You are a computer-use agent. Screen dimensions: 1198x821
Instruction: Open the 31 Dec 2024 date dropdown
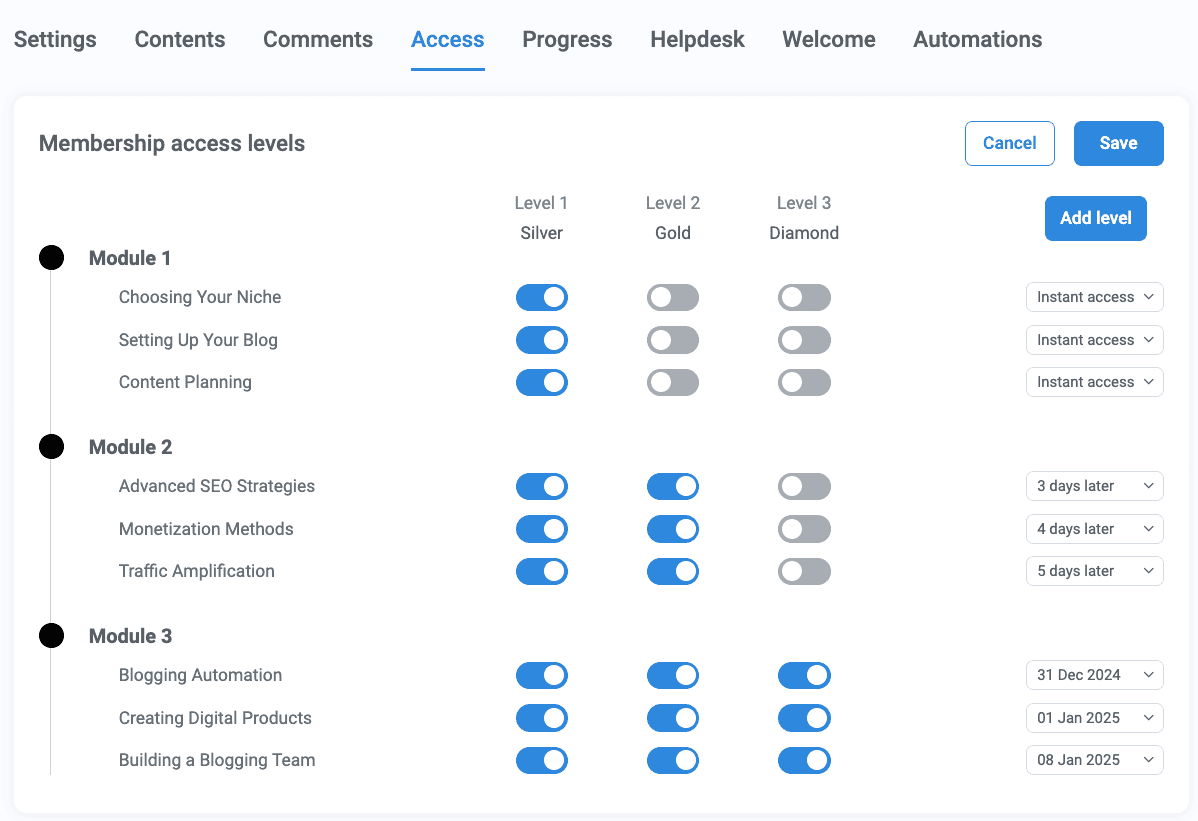[1094, 675]
